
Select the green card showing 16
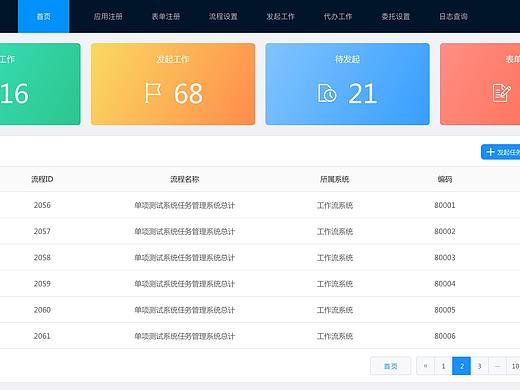pyautogui.click(x=40, y=84)
